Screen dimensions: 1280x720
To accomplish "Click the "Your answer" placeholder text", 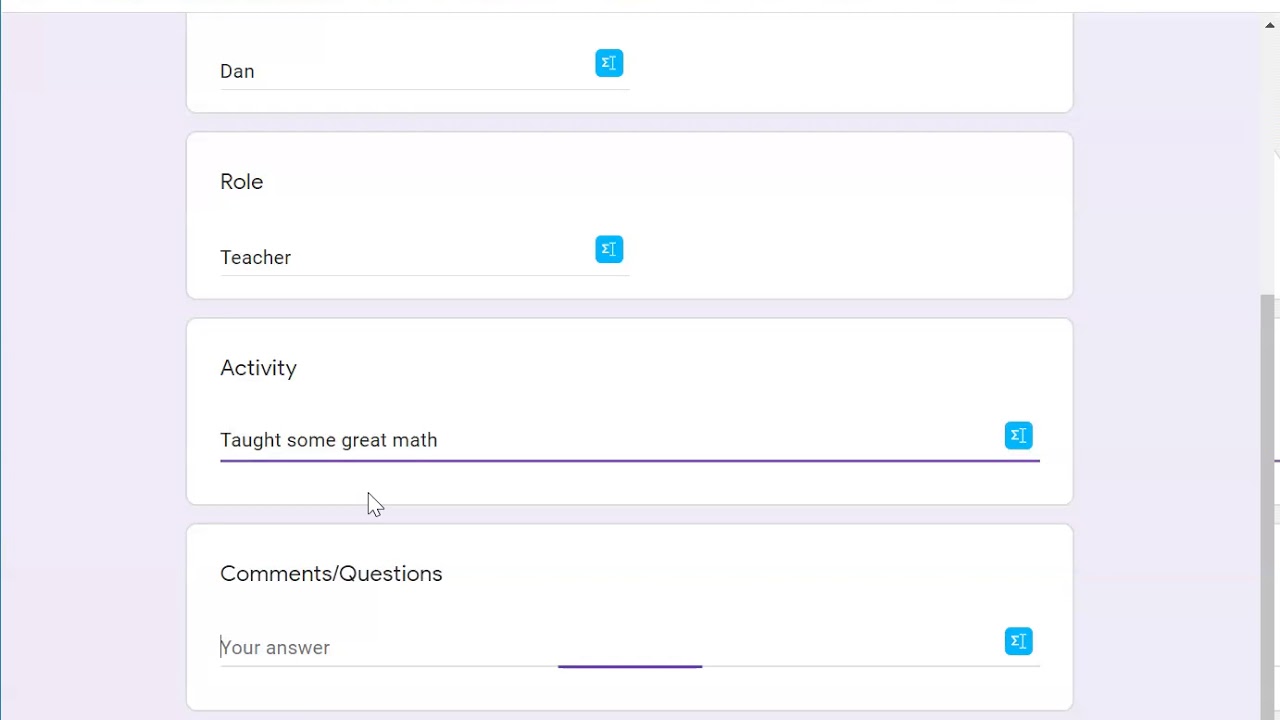I will [275, 647].
